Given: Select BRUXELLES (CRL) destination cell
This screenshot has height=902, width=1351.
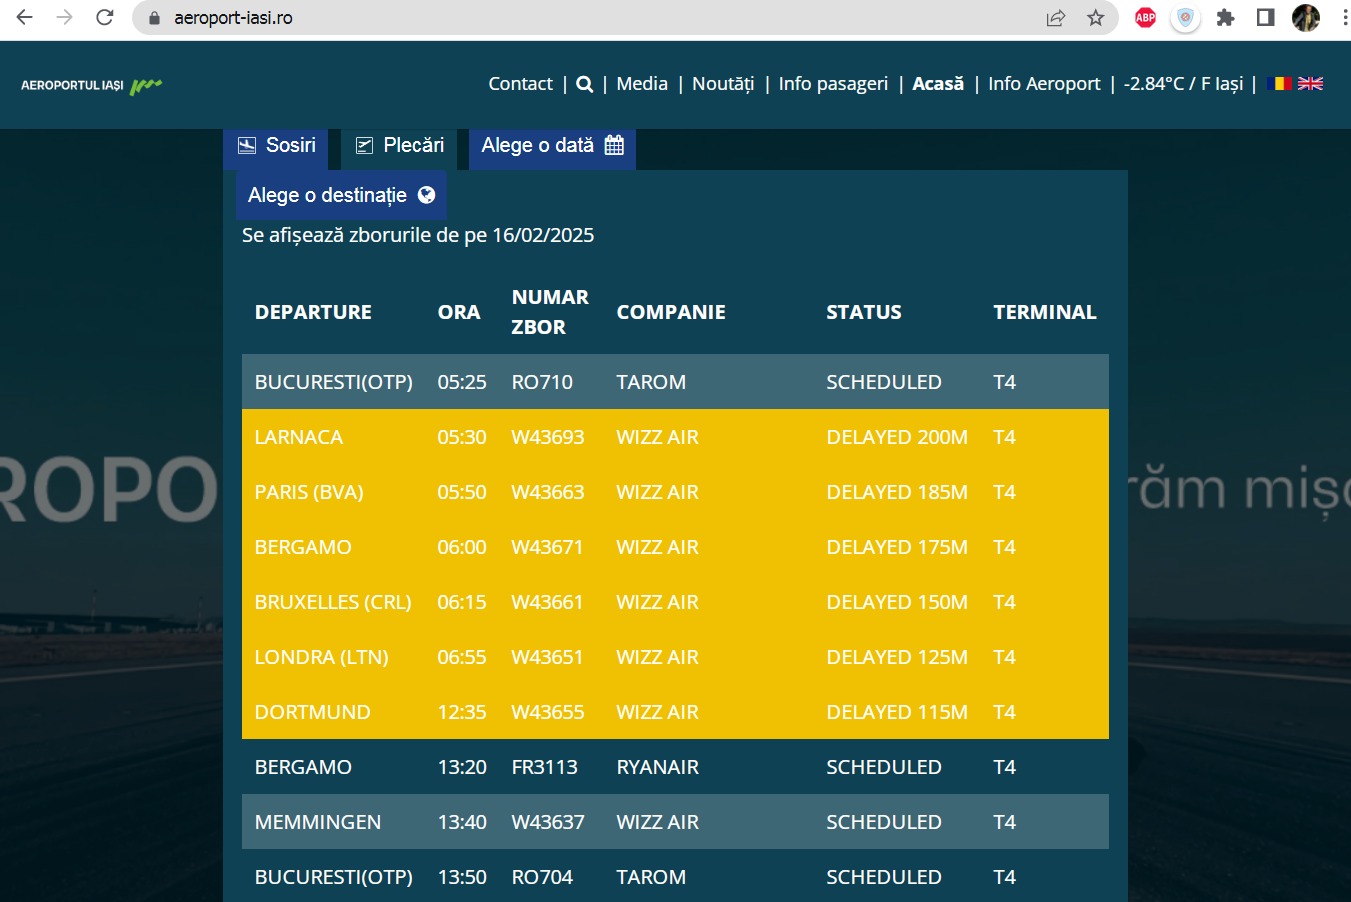Looking at the screenshot, I should click(333, 602).
